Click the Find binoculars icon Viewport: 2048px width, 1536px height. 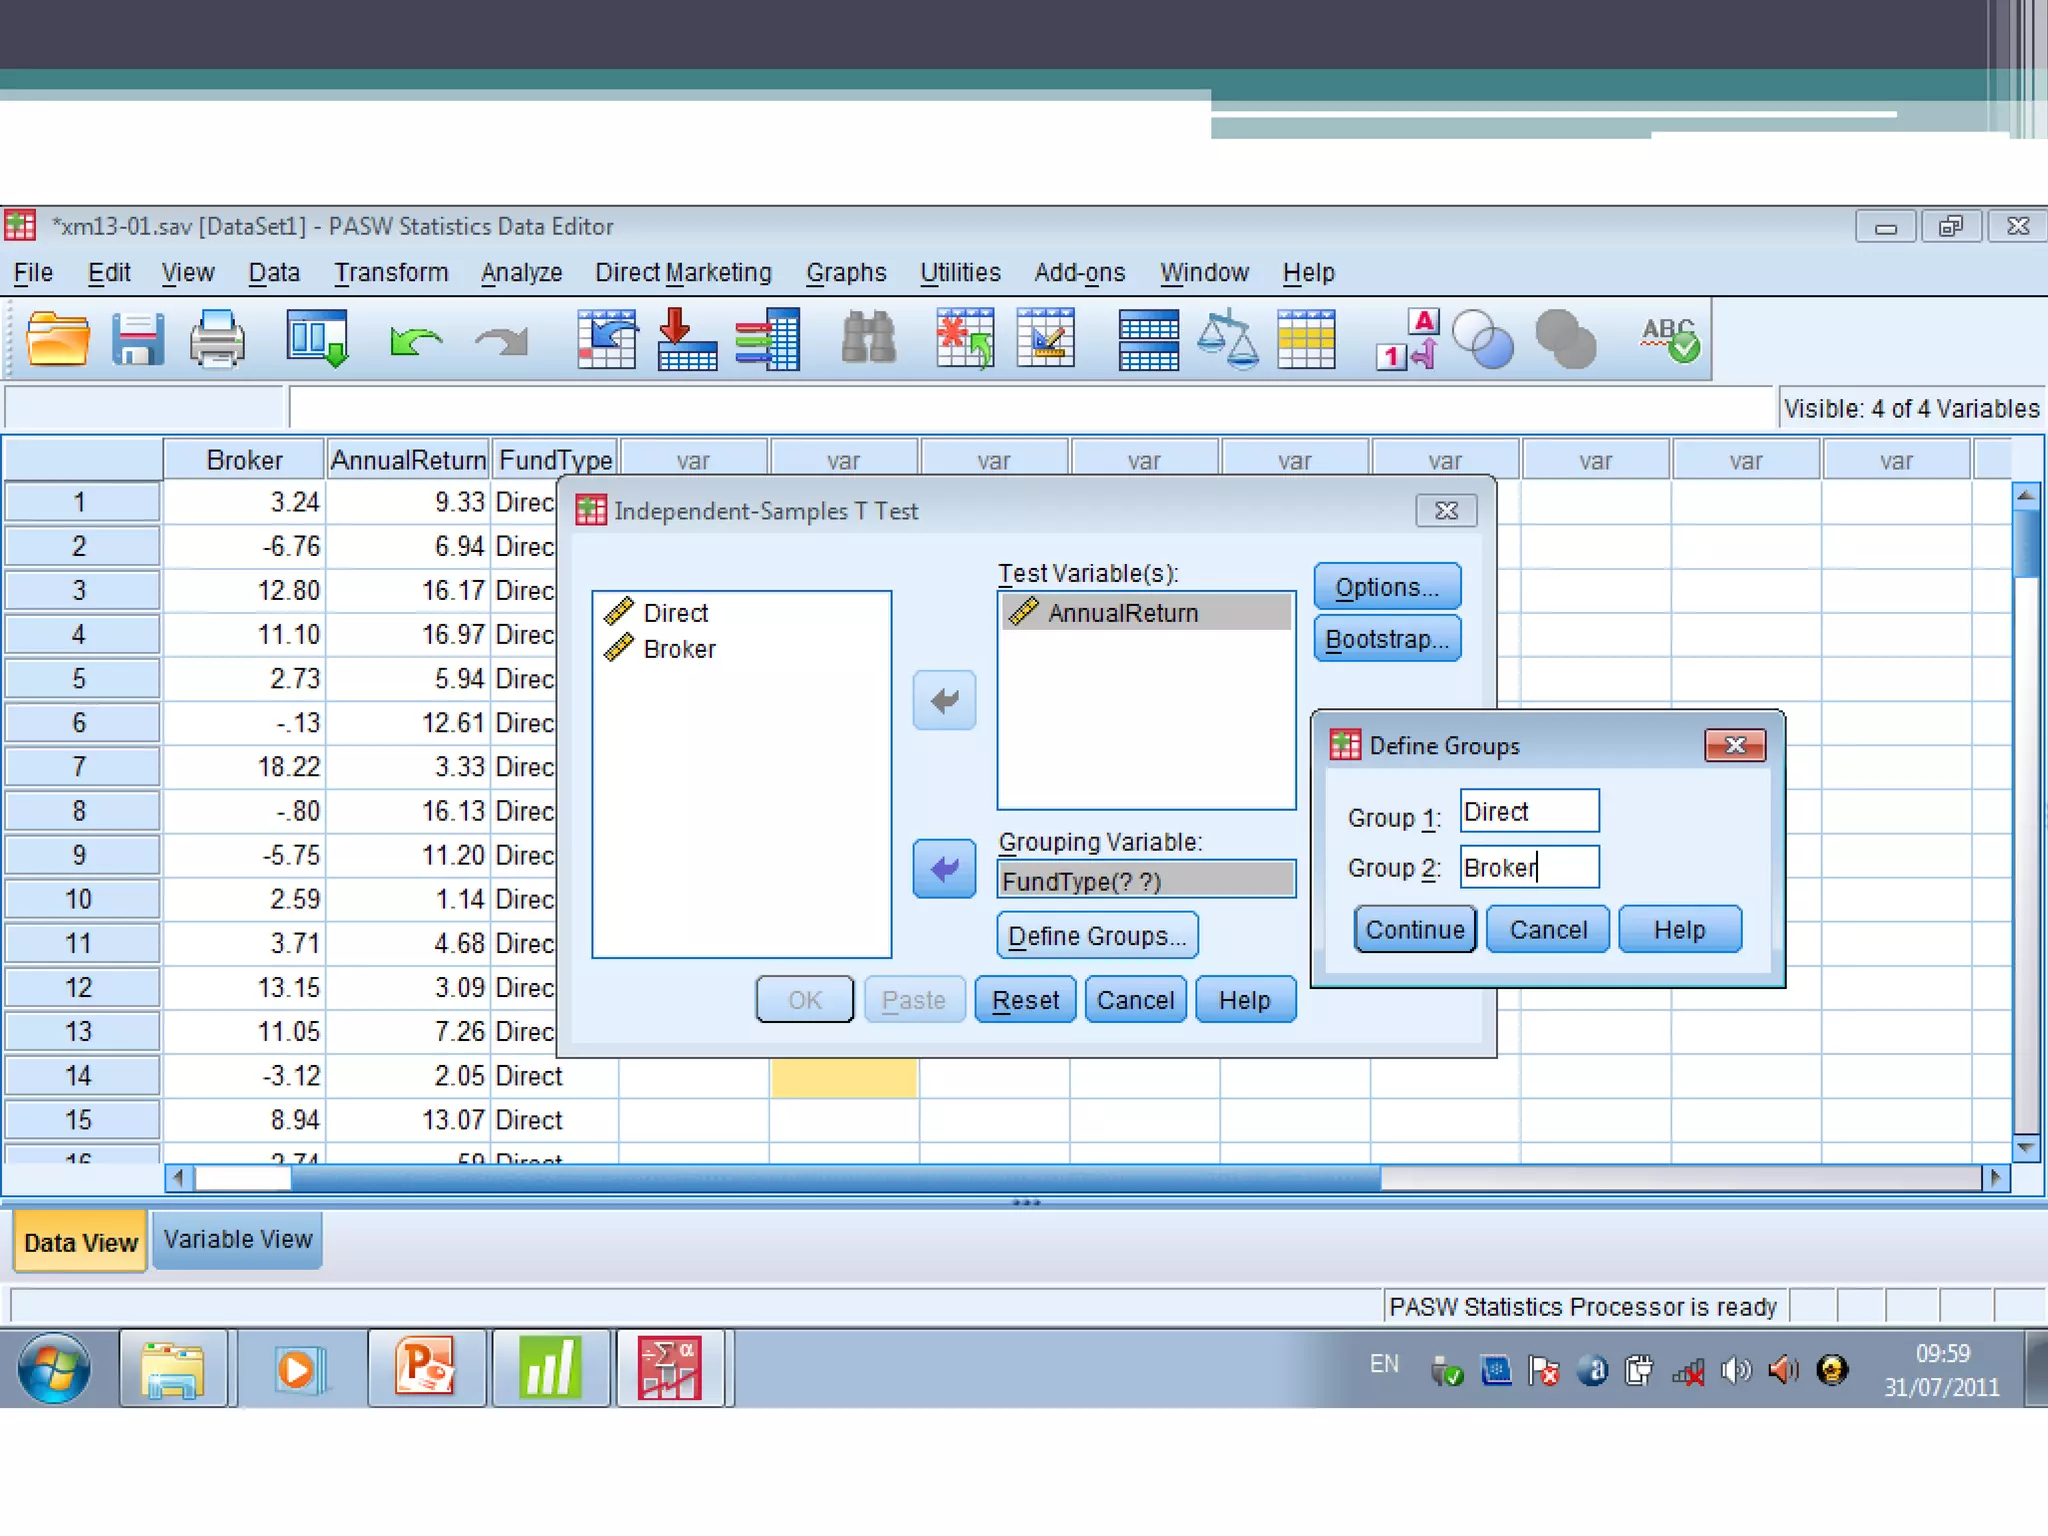(x=868, y=338)
